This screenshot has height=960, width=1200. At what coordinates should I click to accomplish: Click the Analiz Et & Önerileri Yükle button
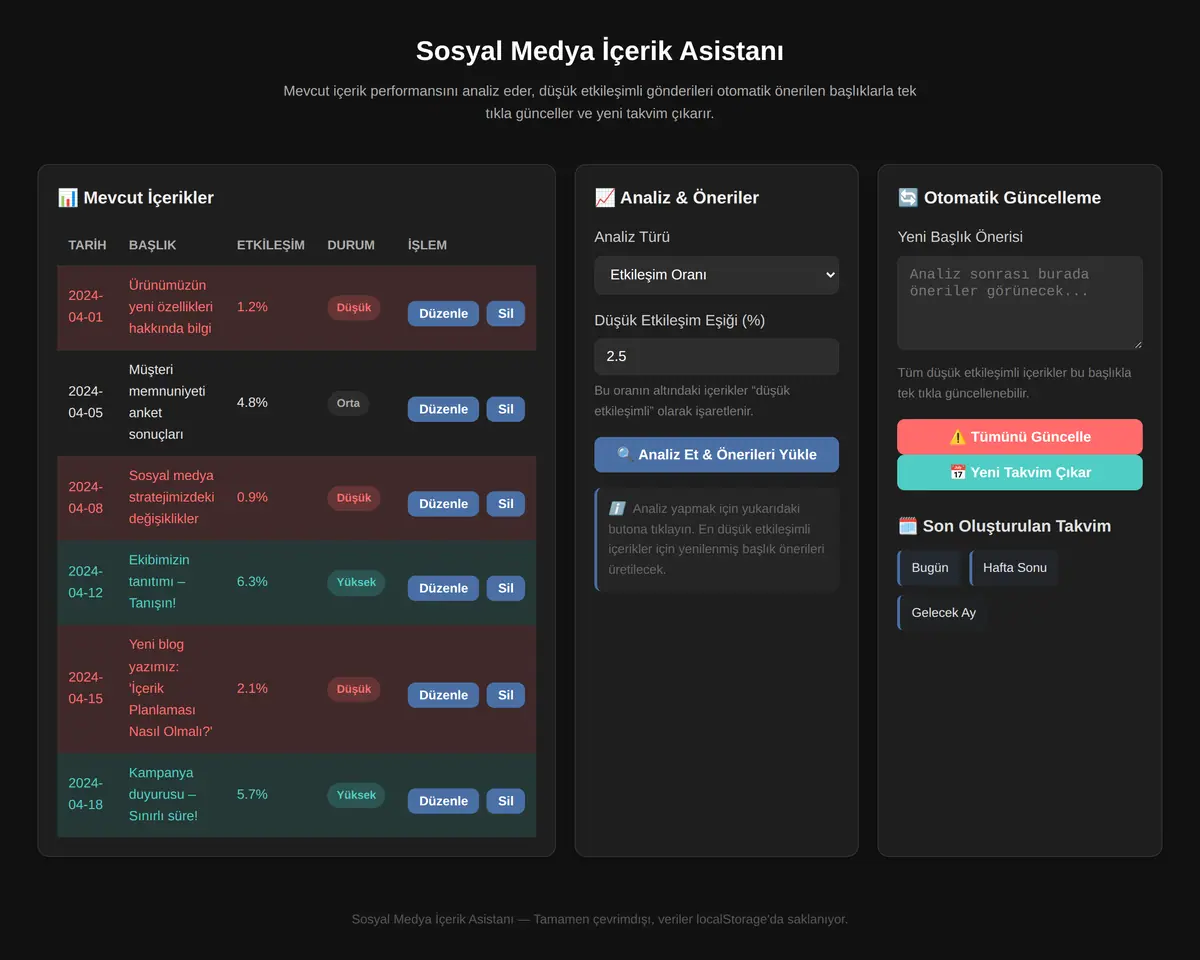716,454
